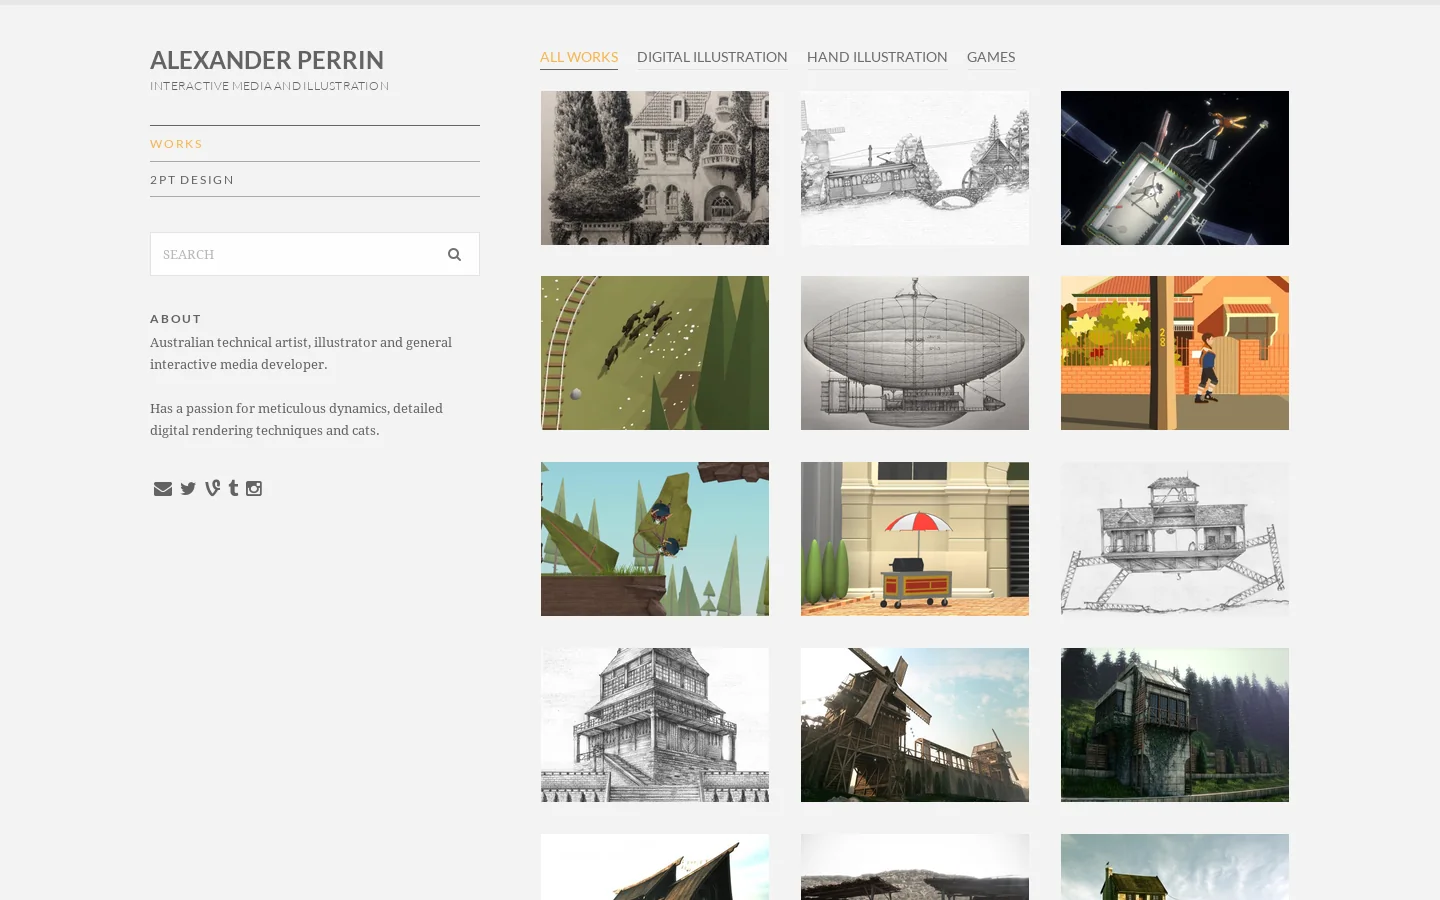Open the space satellite astronaut thumbnail
Screen dimensions: 1440x900
click(1175, 168)
